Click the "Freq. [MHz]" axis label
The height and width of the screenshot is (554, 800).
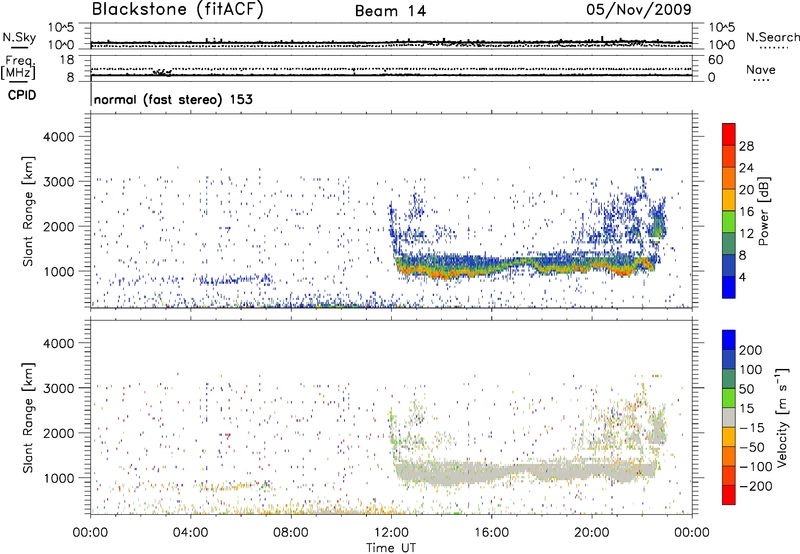click(18, 68)
